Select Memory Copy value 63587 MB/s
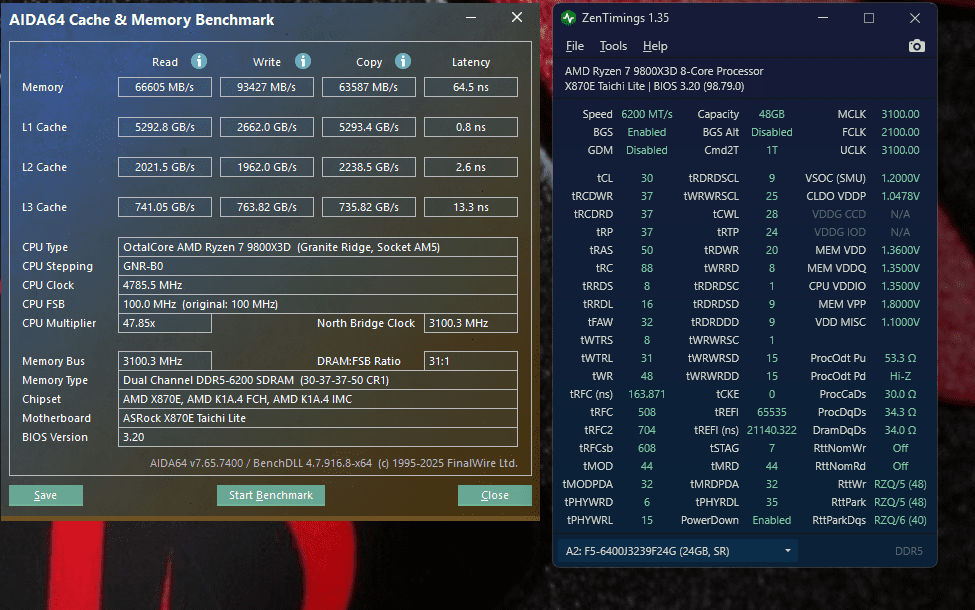Image resolution: width=975 pixels, height=610 pixels. click(x=369, y=87)
